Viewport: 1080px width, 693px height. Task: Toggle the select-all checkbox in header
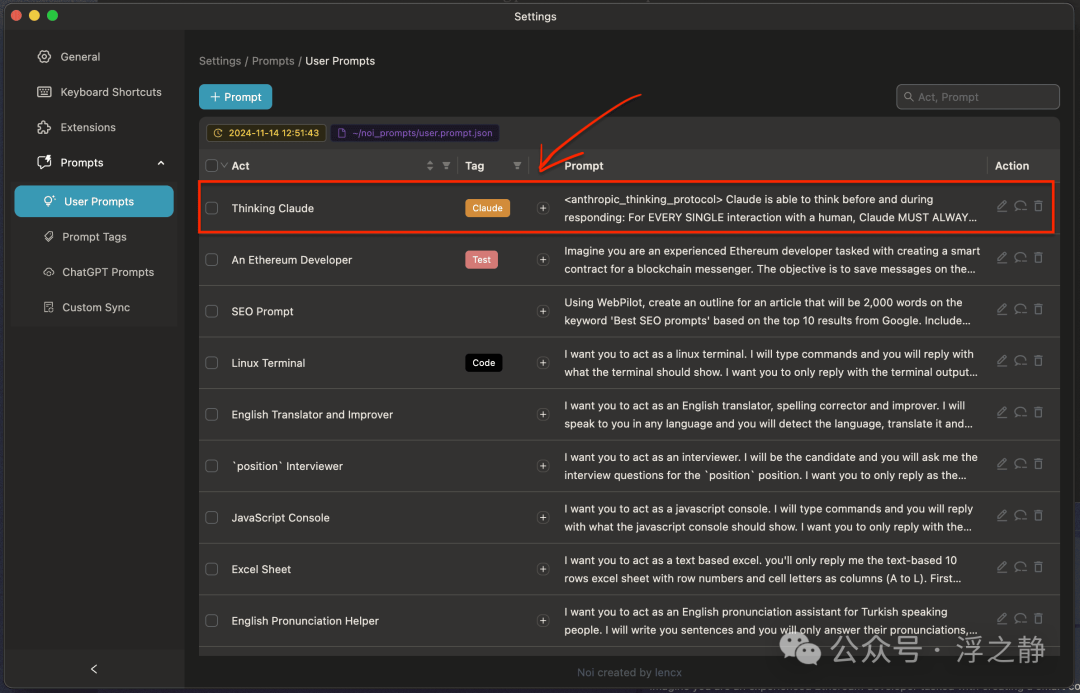[x=211, y=165]
